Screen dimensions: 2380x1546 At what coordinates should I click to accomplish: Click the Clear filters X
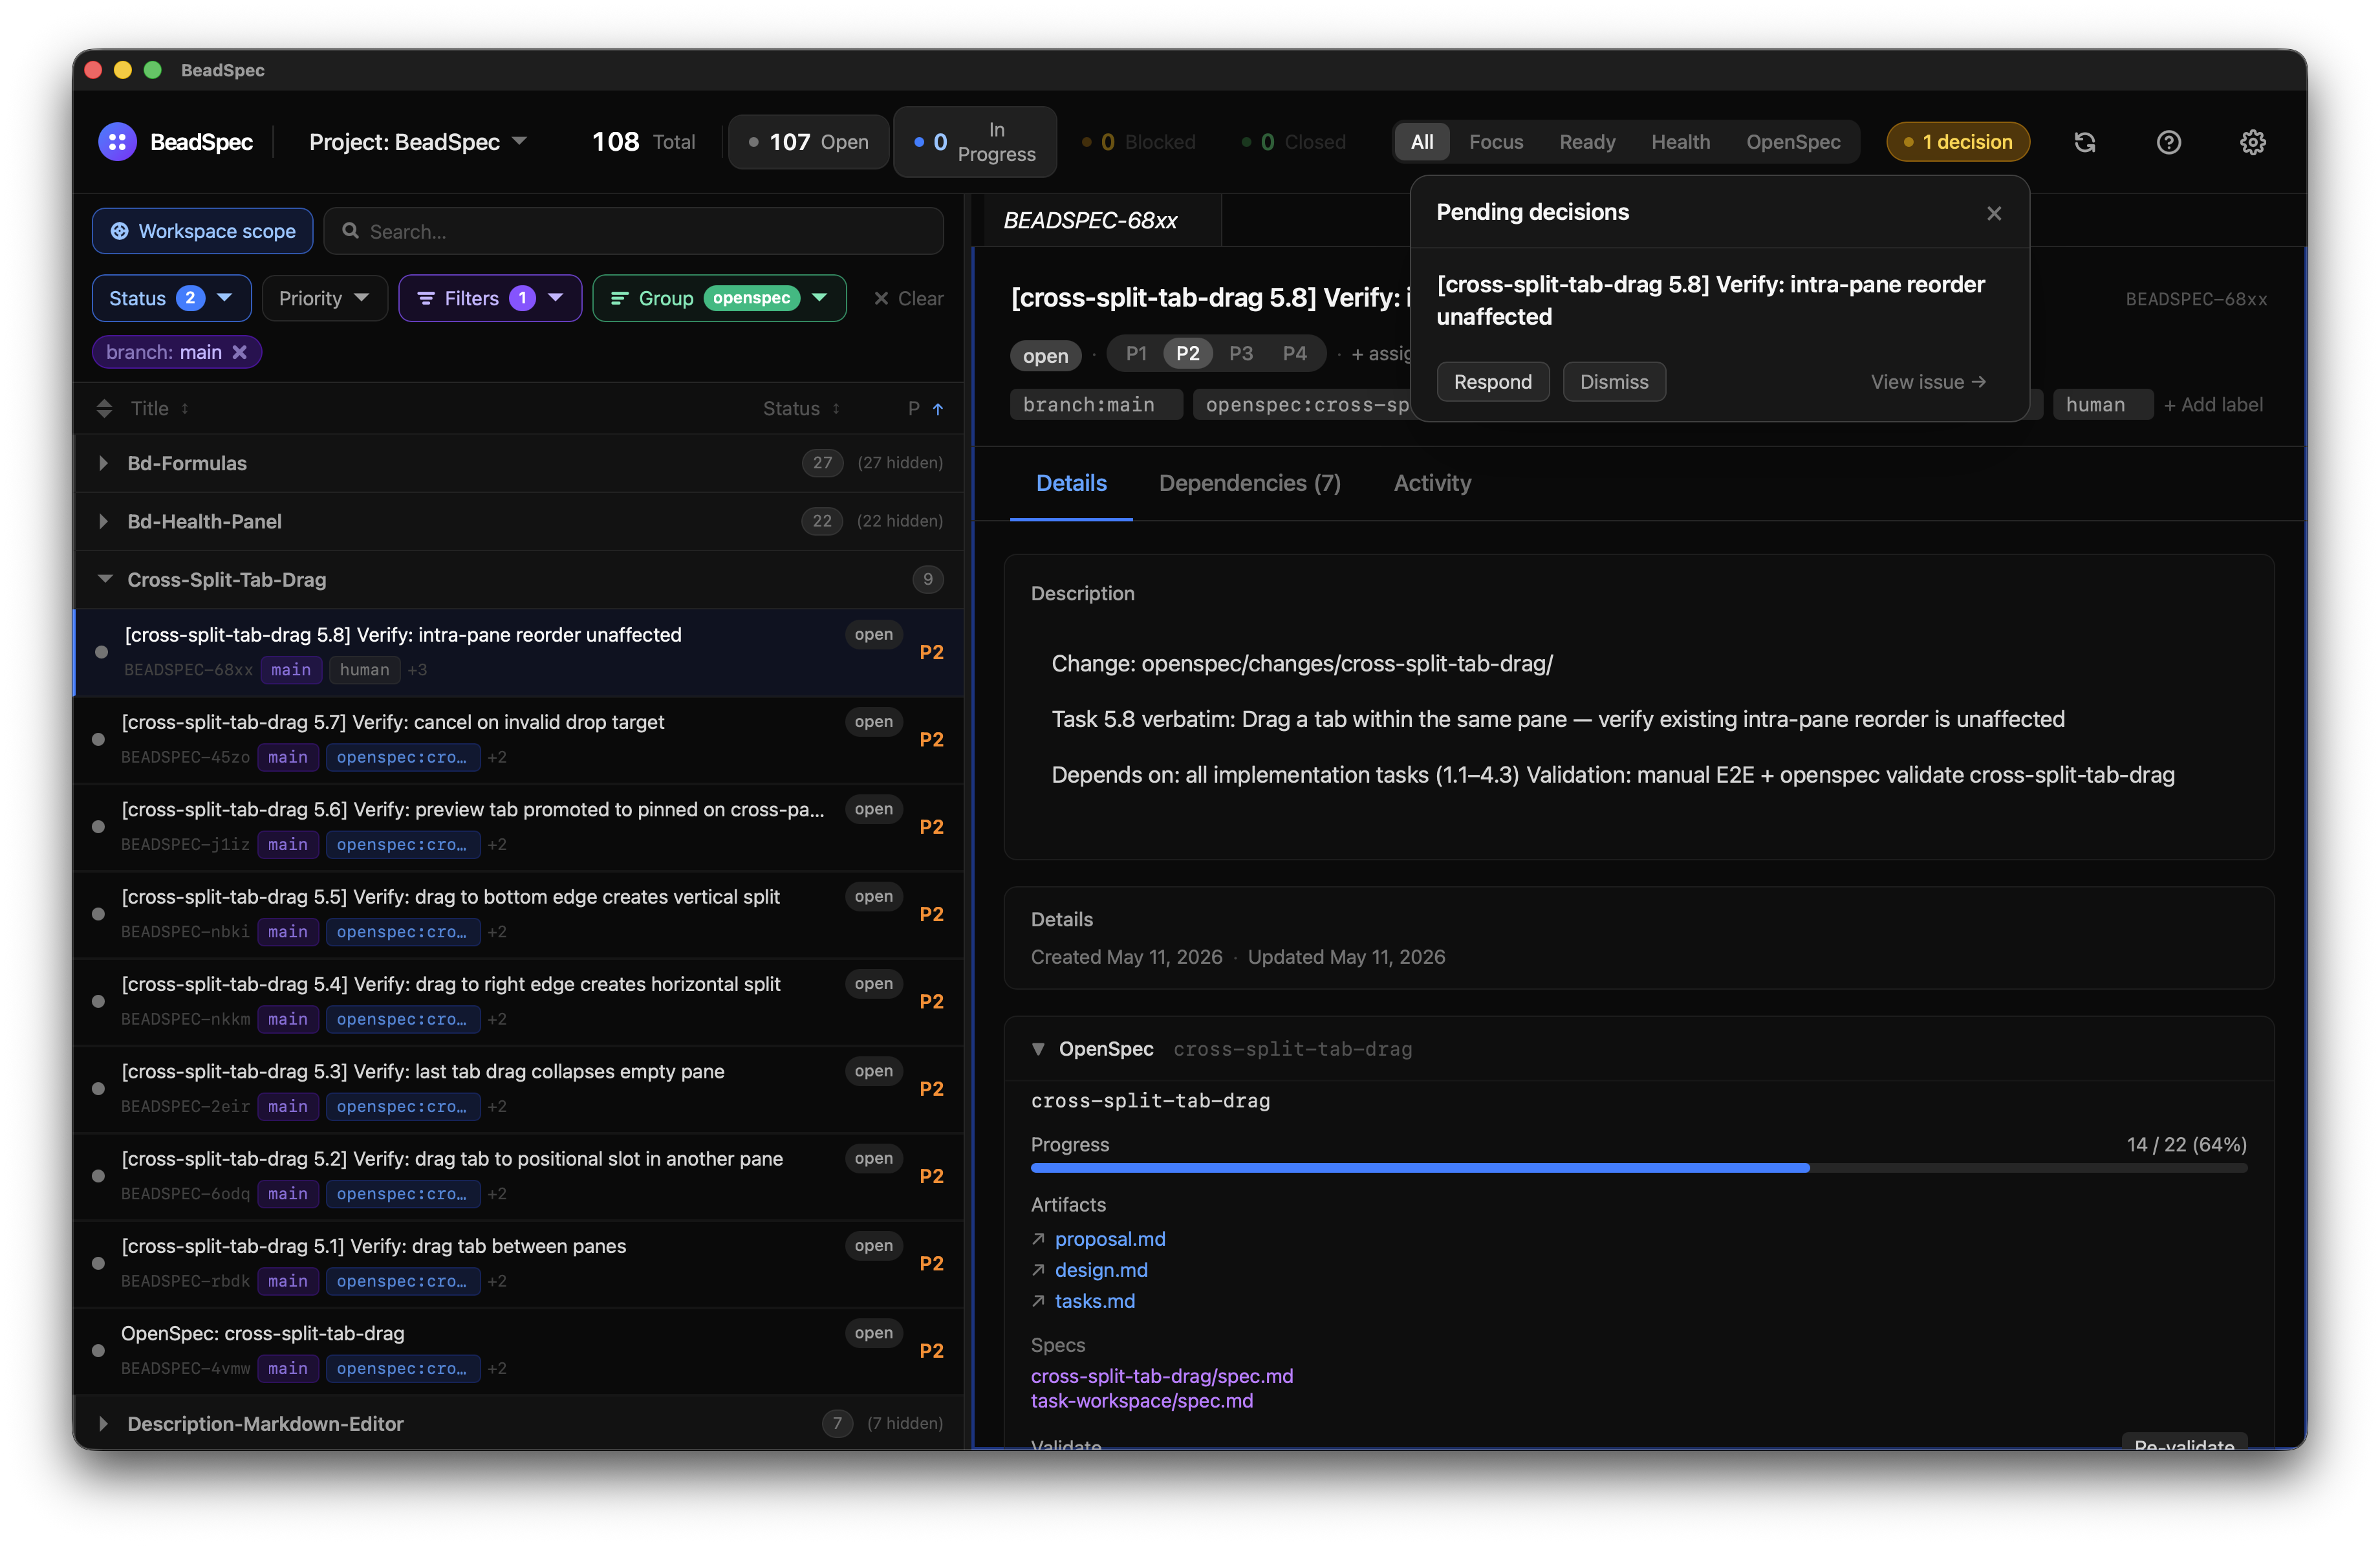tap(881, 298)
